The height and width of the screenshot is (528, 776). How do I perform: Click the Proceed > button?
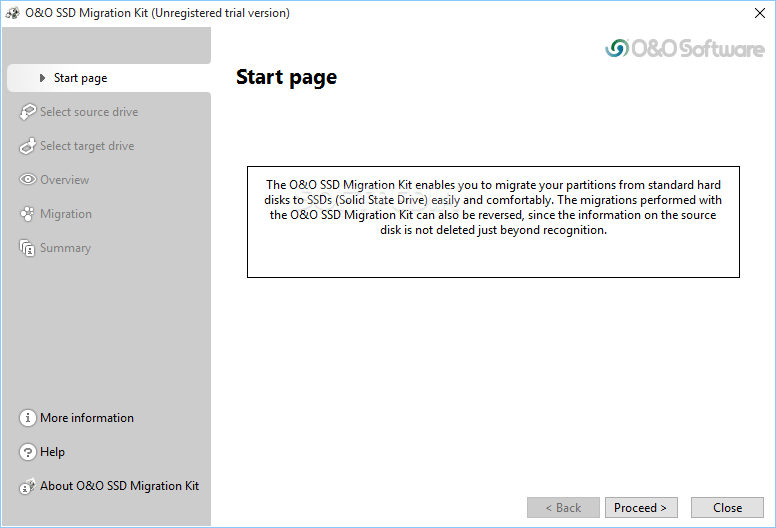coord(641,508)
